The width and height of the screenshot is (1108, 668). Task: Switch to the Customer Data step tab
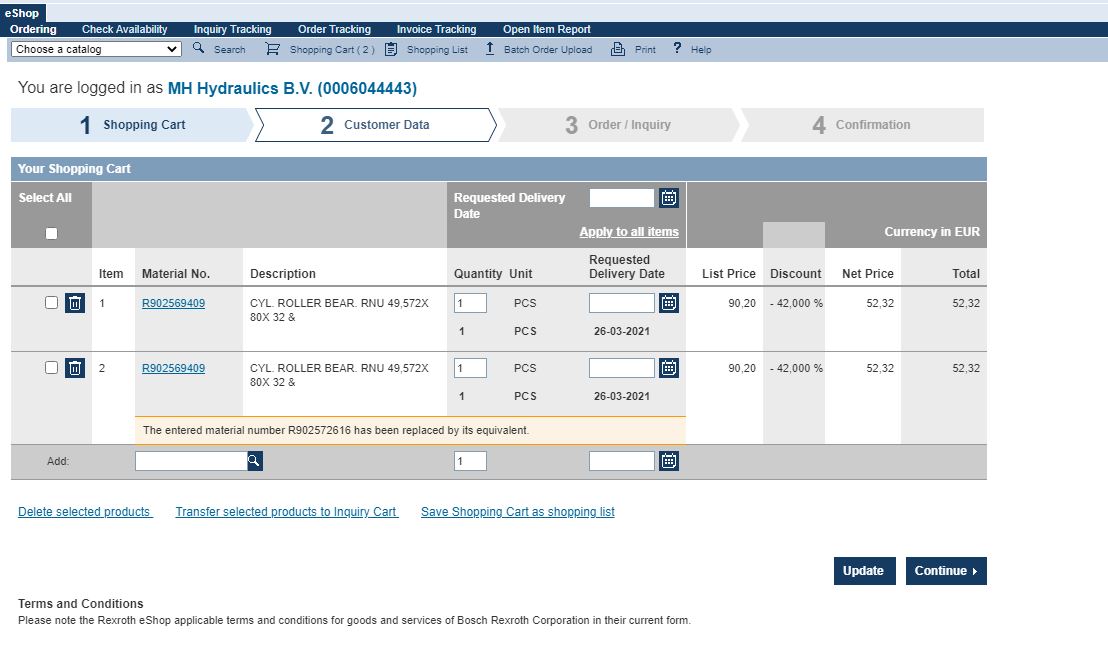click(376, 125)
